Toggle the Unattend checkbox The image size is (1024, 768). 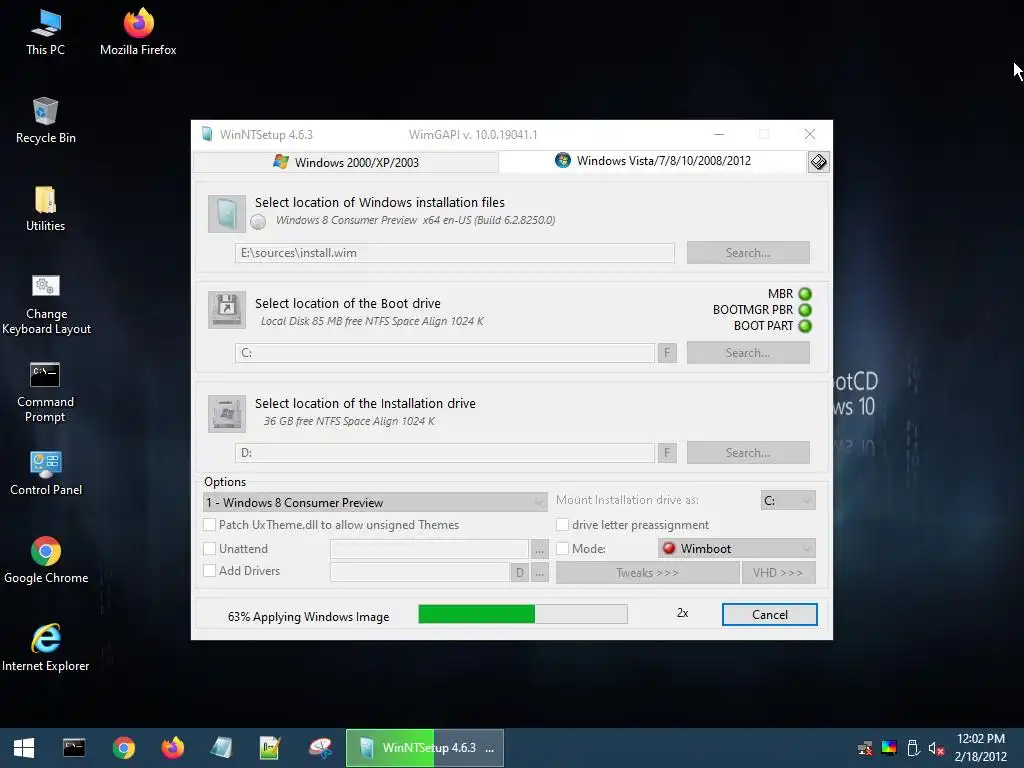point(210,549)
